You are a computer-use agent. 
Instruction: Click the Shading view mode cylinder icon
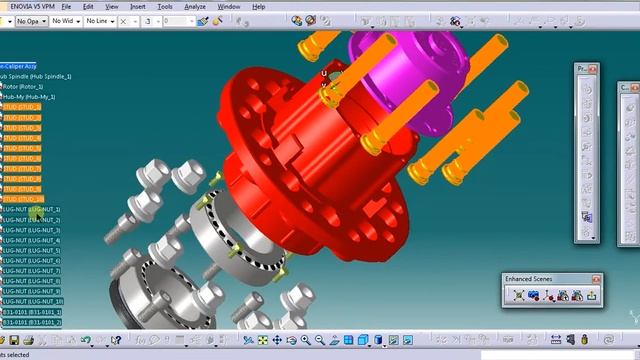tap(378, 340)
